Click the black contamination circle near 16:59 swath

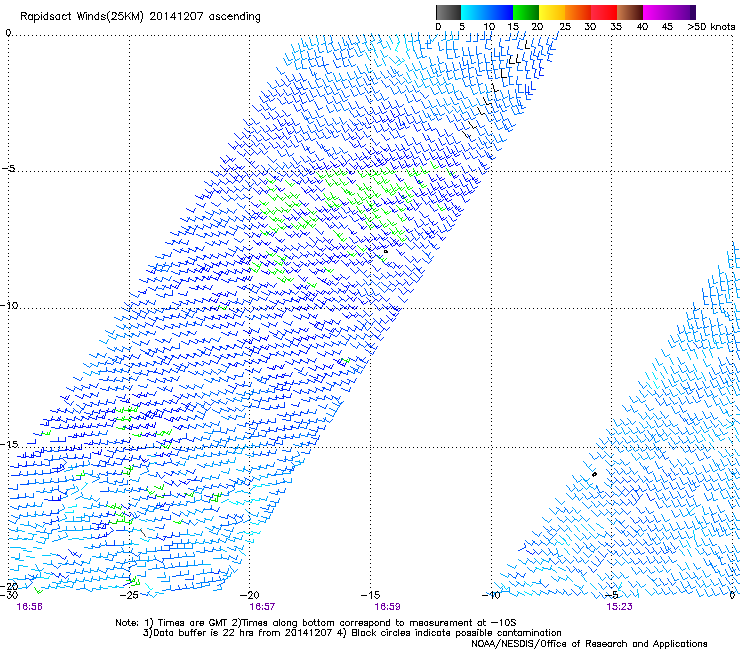click(386, 252)
